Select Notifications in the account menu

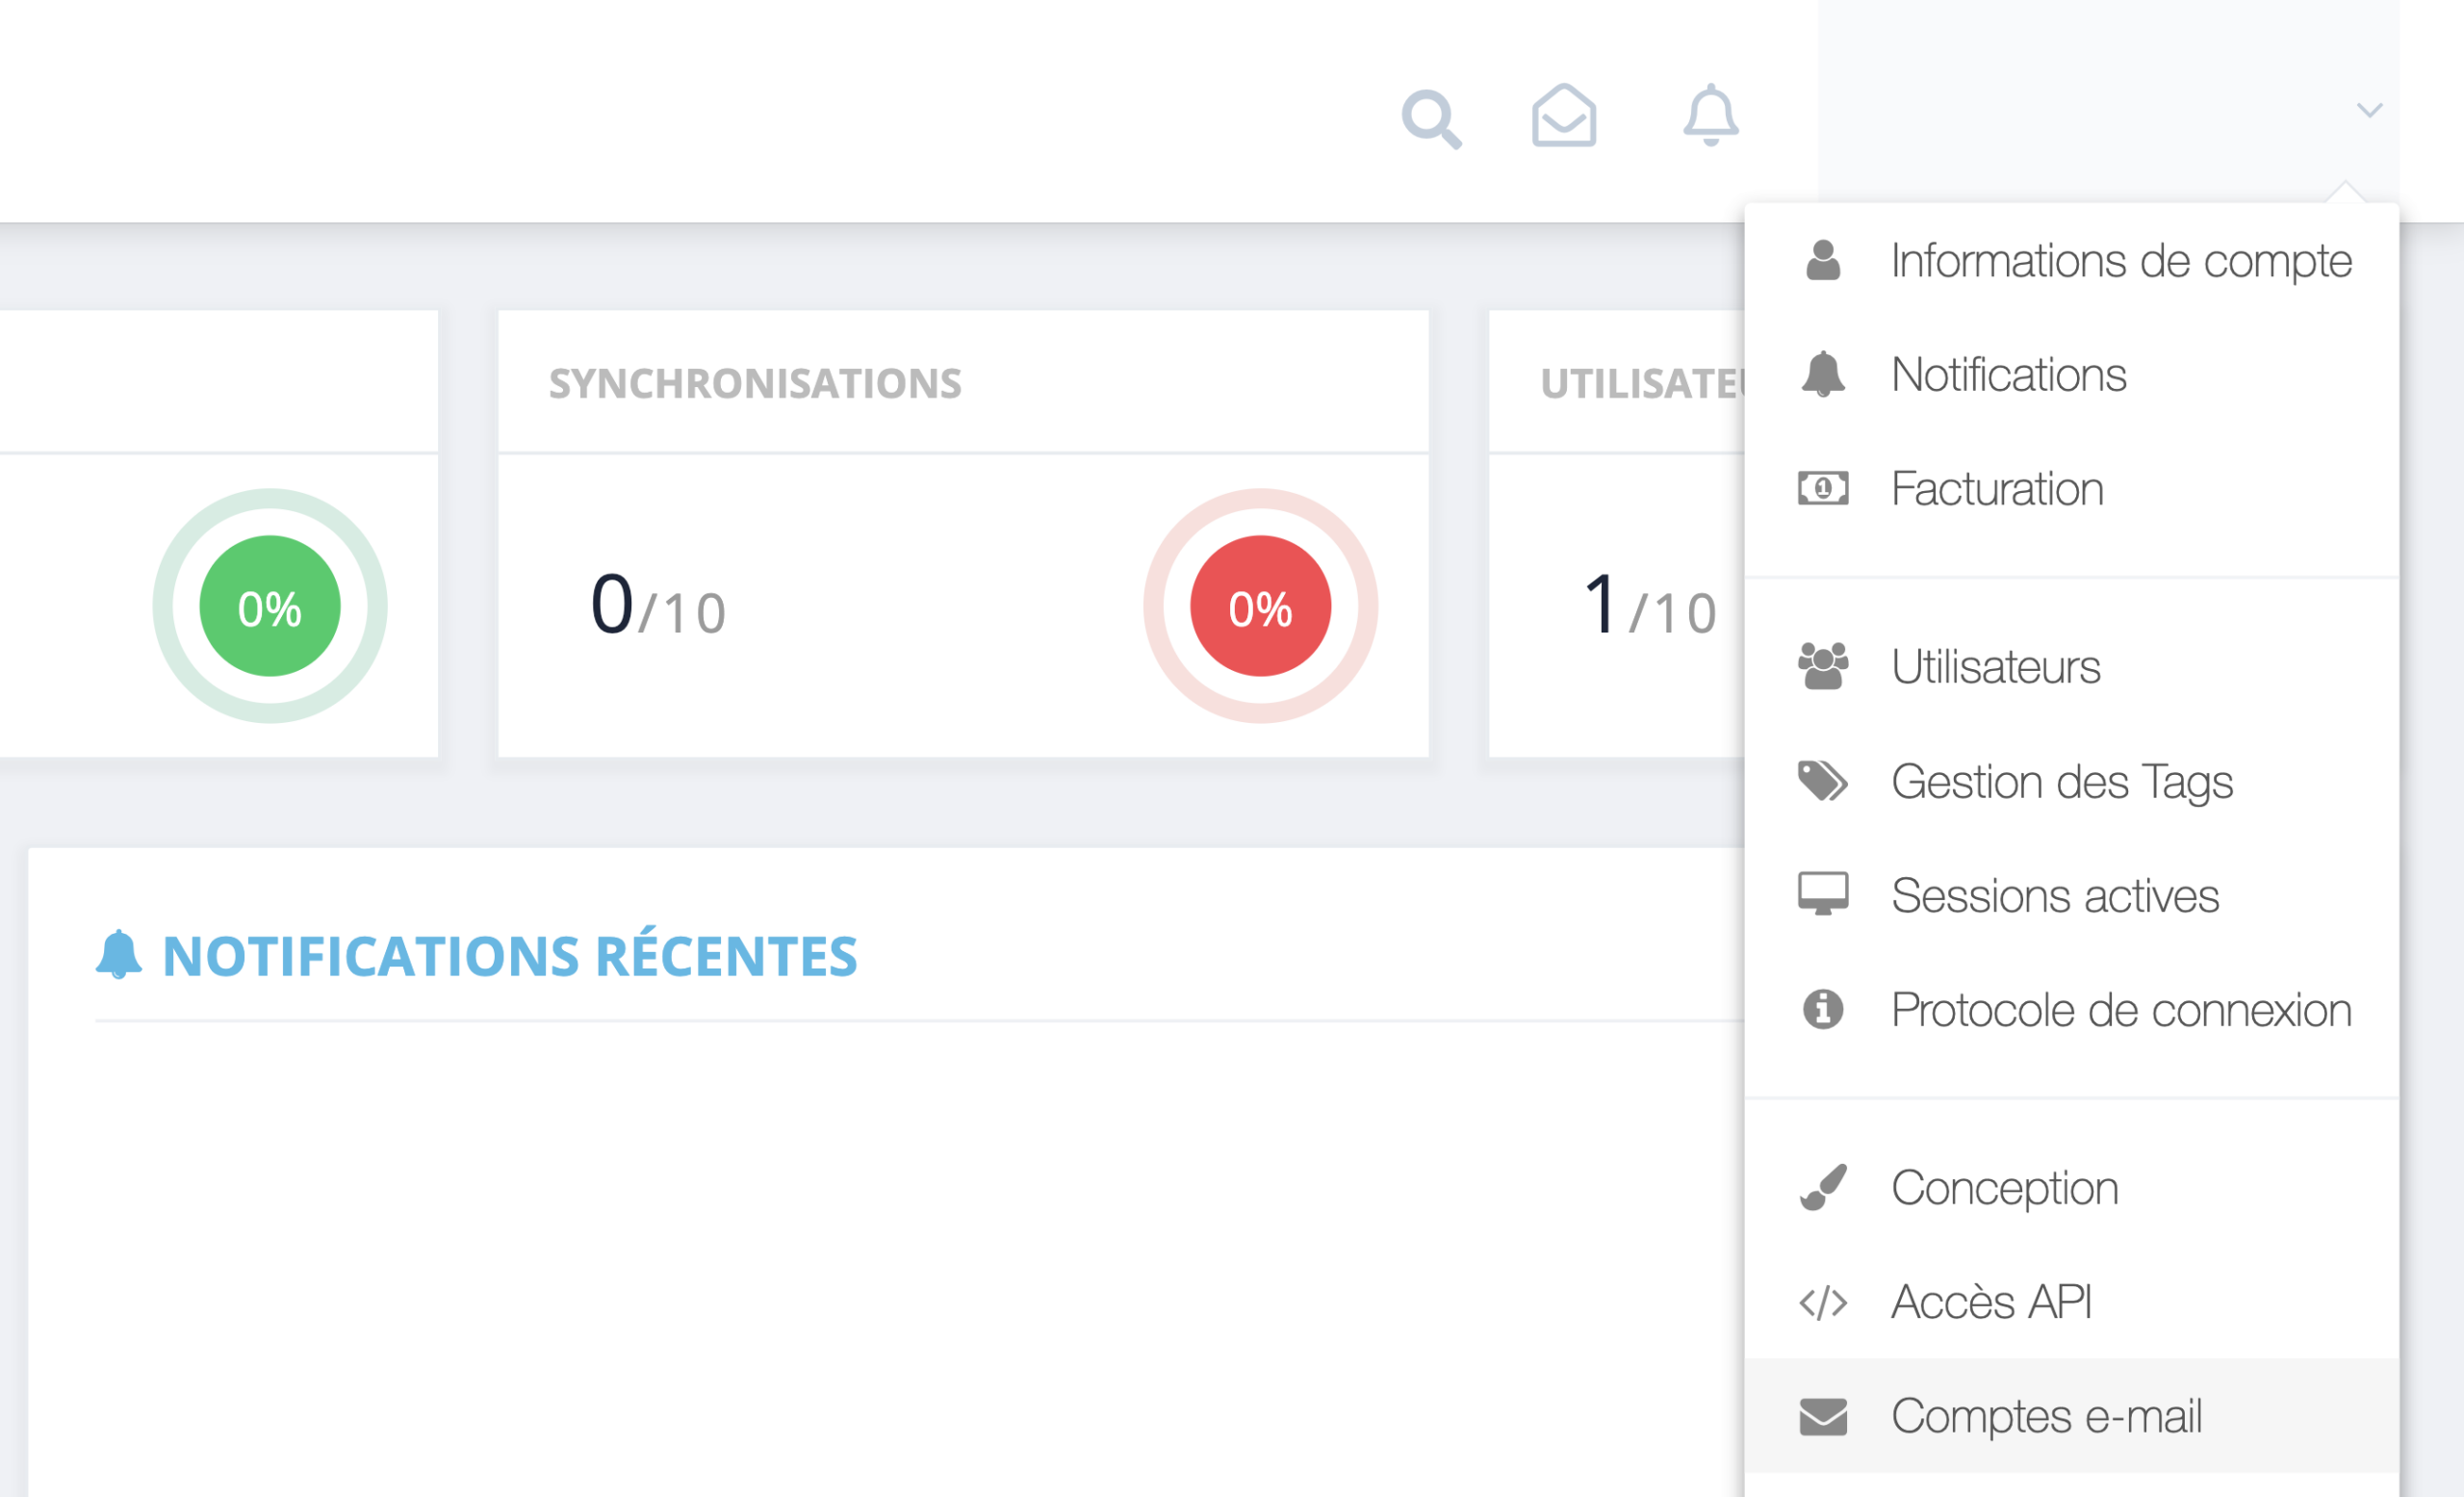(x=2071, y=375)
